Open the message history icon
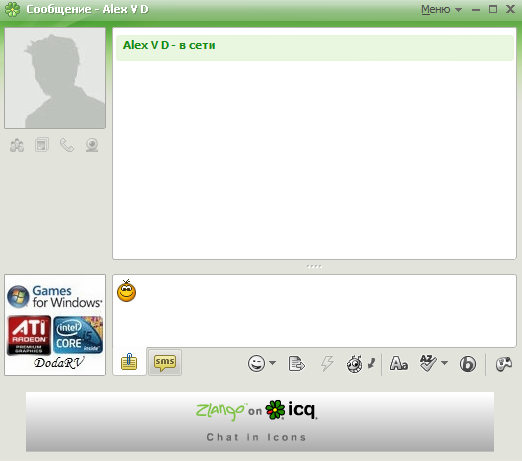 tap(296, 363)
